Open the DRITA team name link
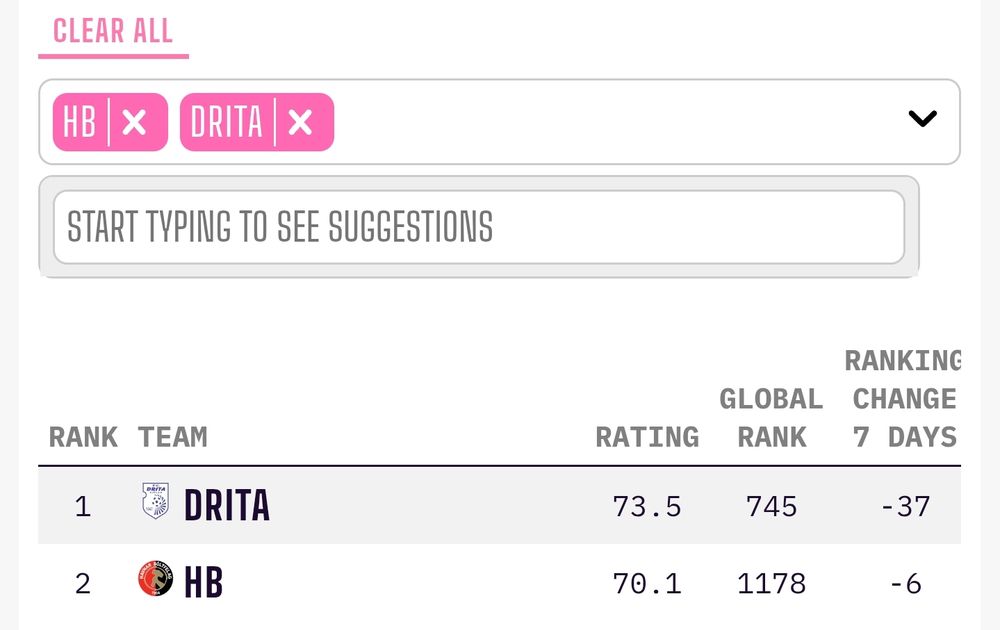The width and height of the screenshot is (1000, 630). coord(227,505)
